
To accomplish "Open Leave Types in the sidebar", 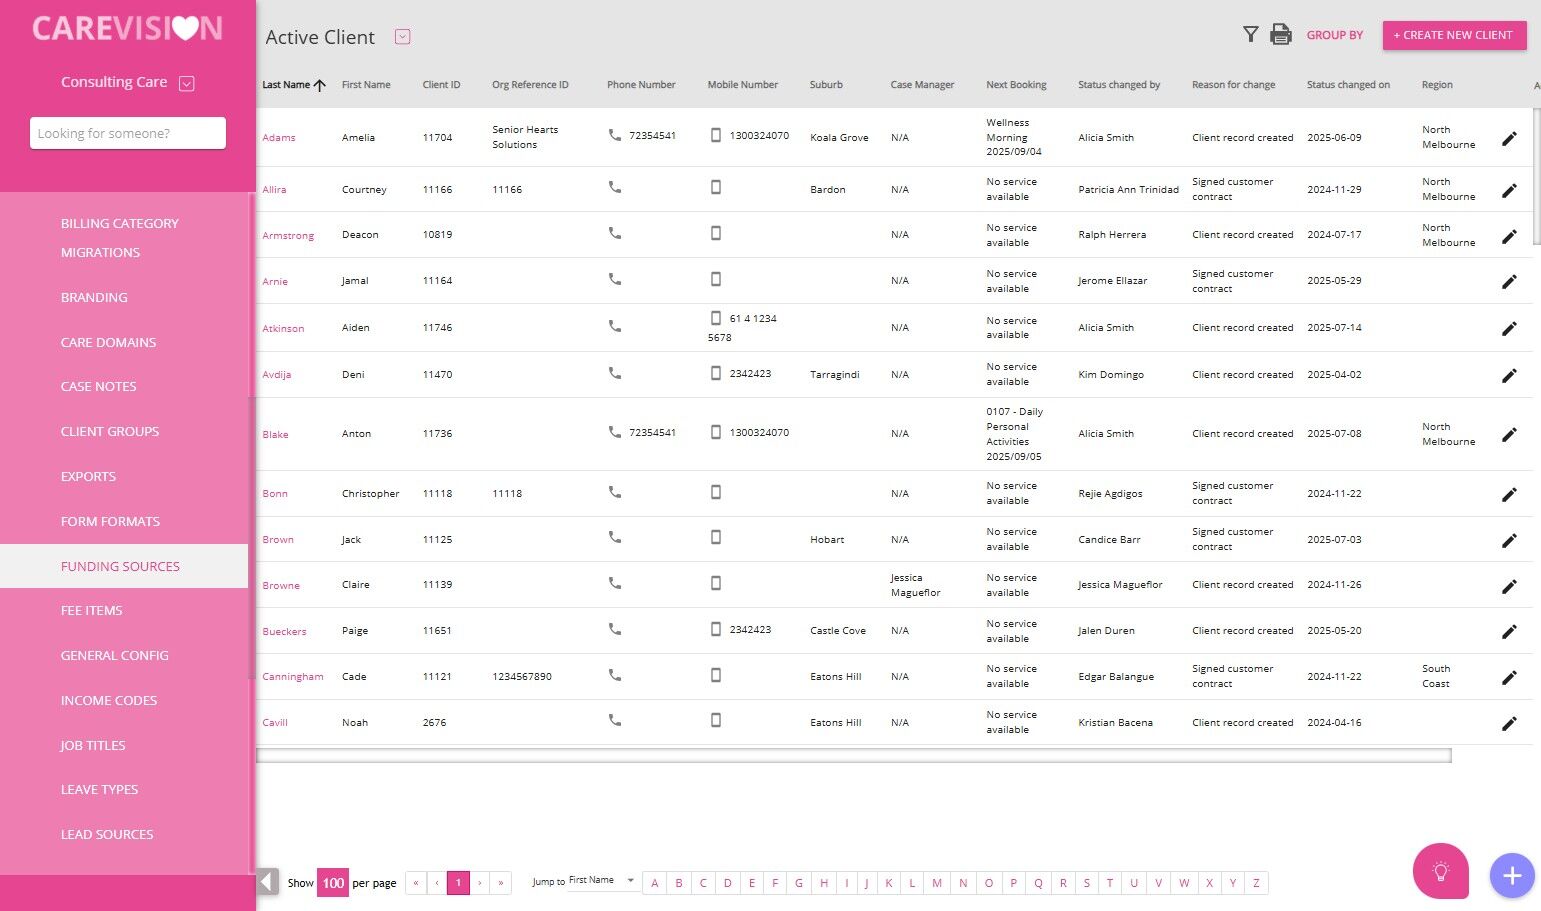I will [x=99, y=790].
